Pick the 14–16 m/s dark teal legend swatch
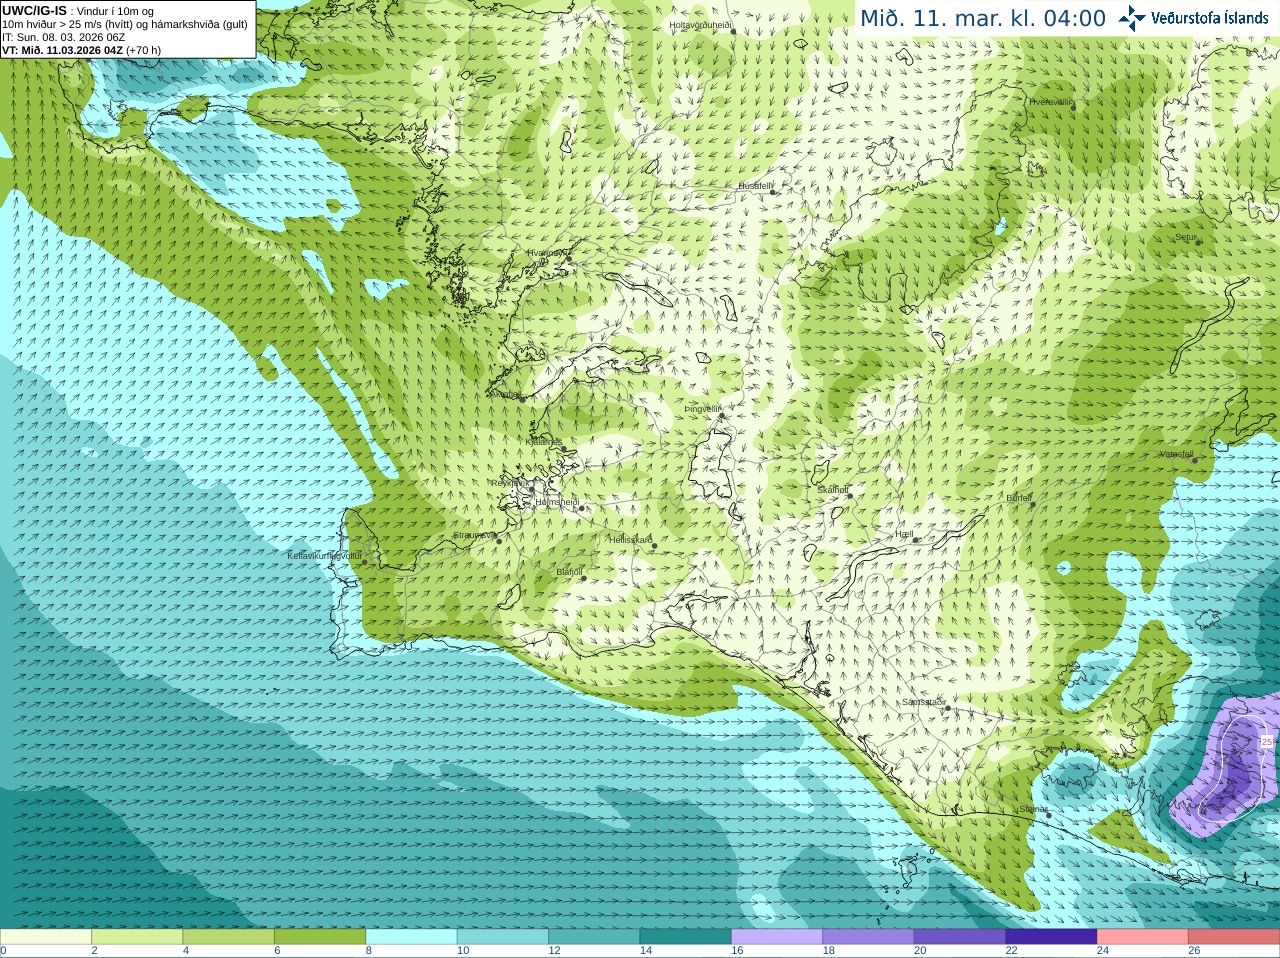 pyautogui.click(x=685, y=937)
